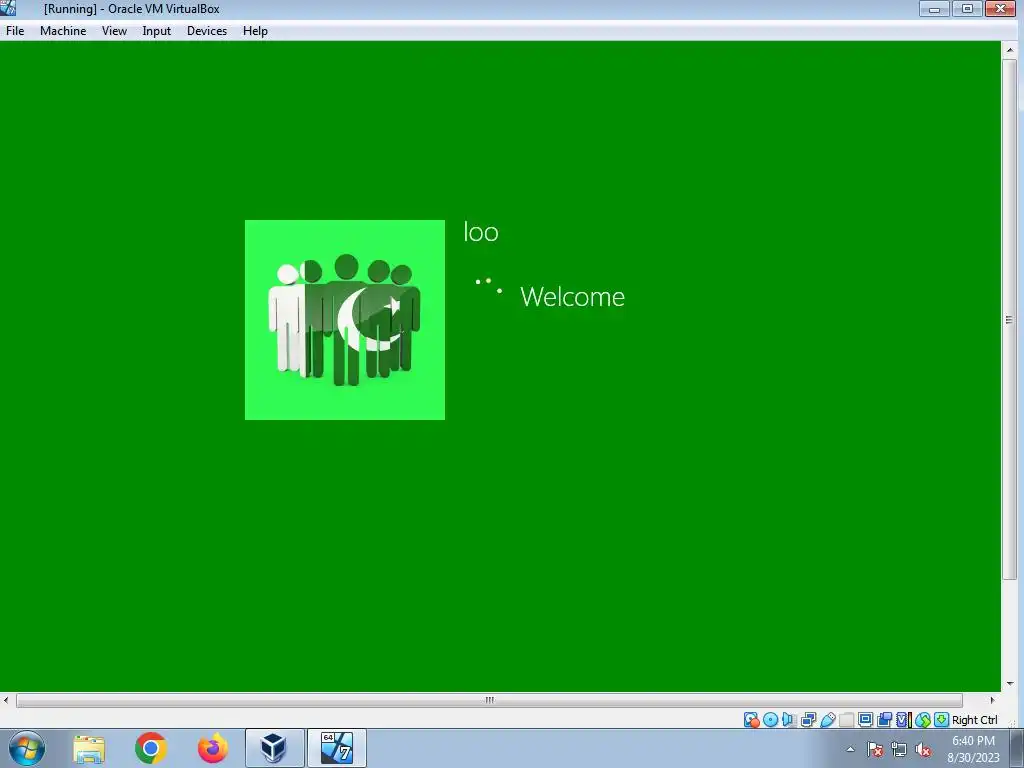Click the shared folders status icon

pos(846,720)
